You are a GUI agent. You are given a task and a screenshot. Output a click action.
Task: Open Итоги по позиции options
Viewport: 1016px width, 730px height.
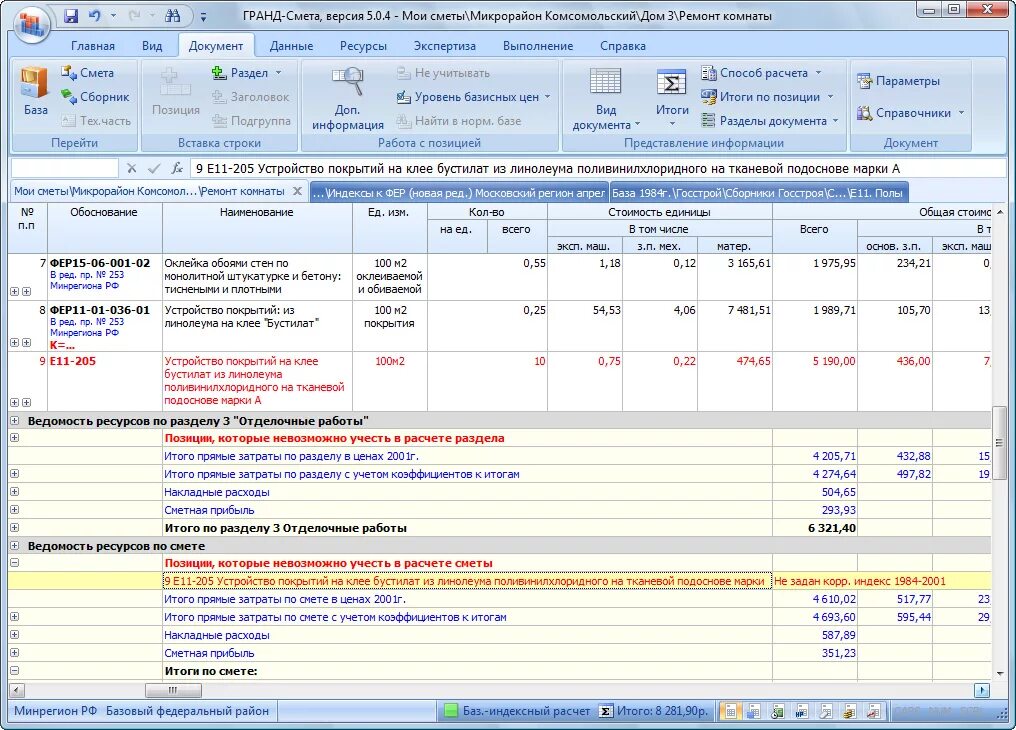coord(767,97)
